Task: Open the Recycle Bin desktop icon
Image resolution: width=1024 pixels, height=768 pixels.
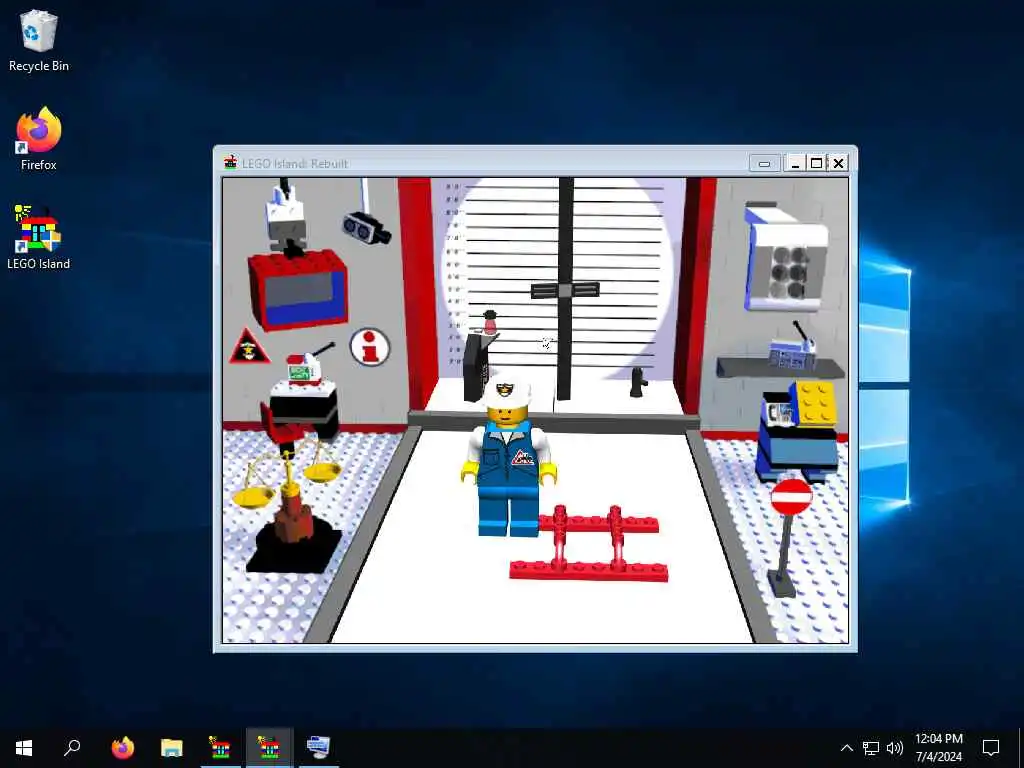Action: coord(39,40)
